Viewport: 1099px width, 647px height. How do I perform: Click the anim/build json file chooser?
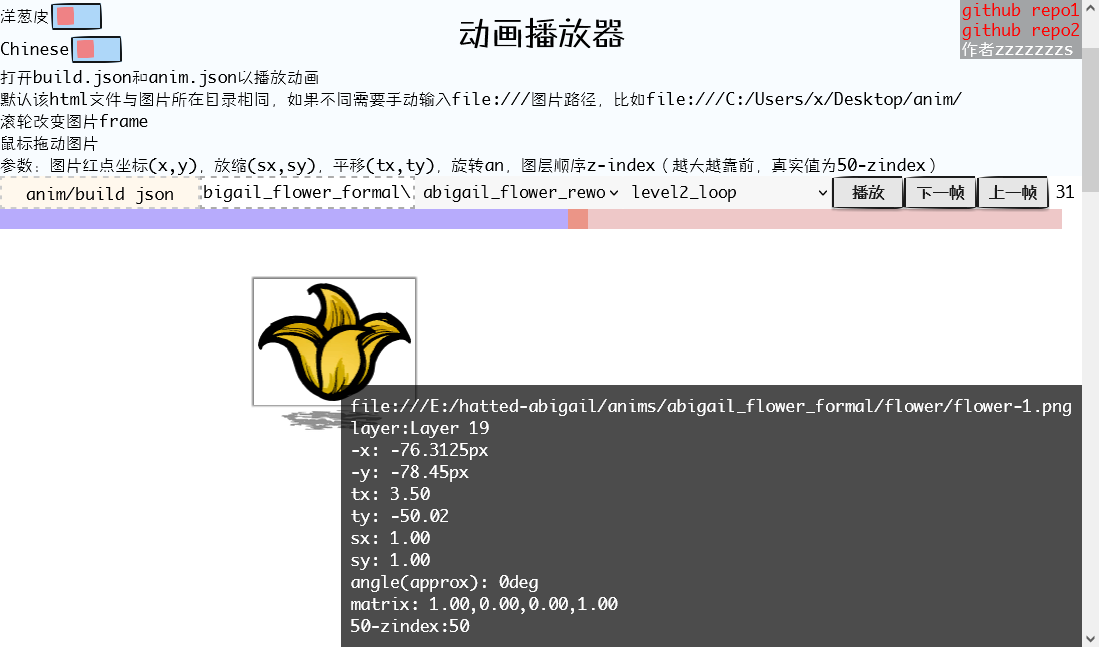tap(100, 194)
